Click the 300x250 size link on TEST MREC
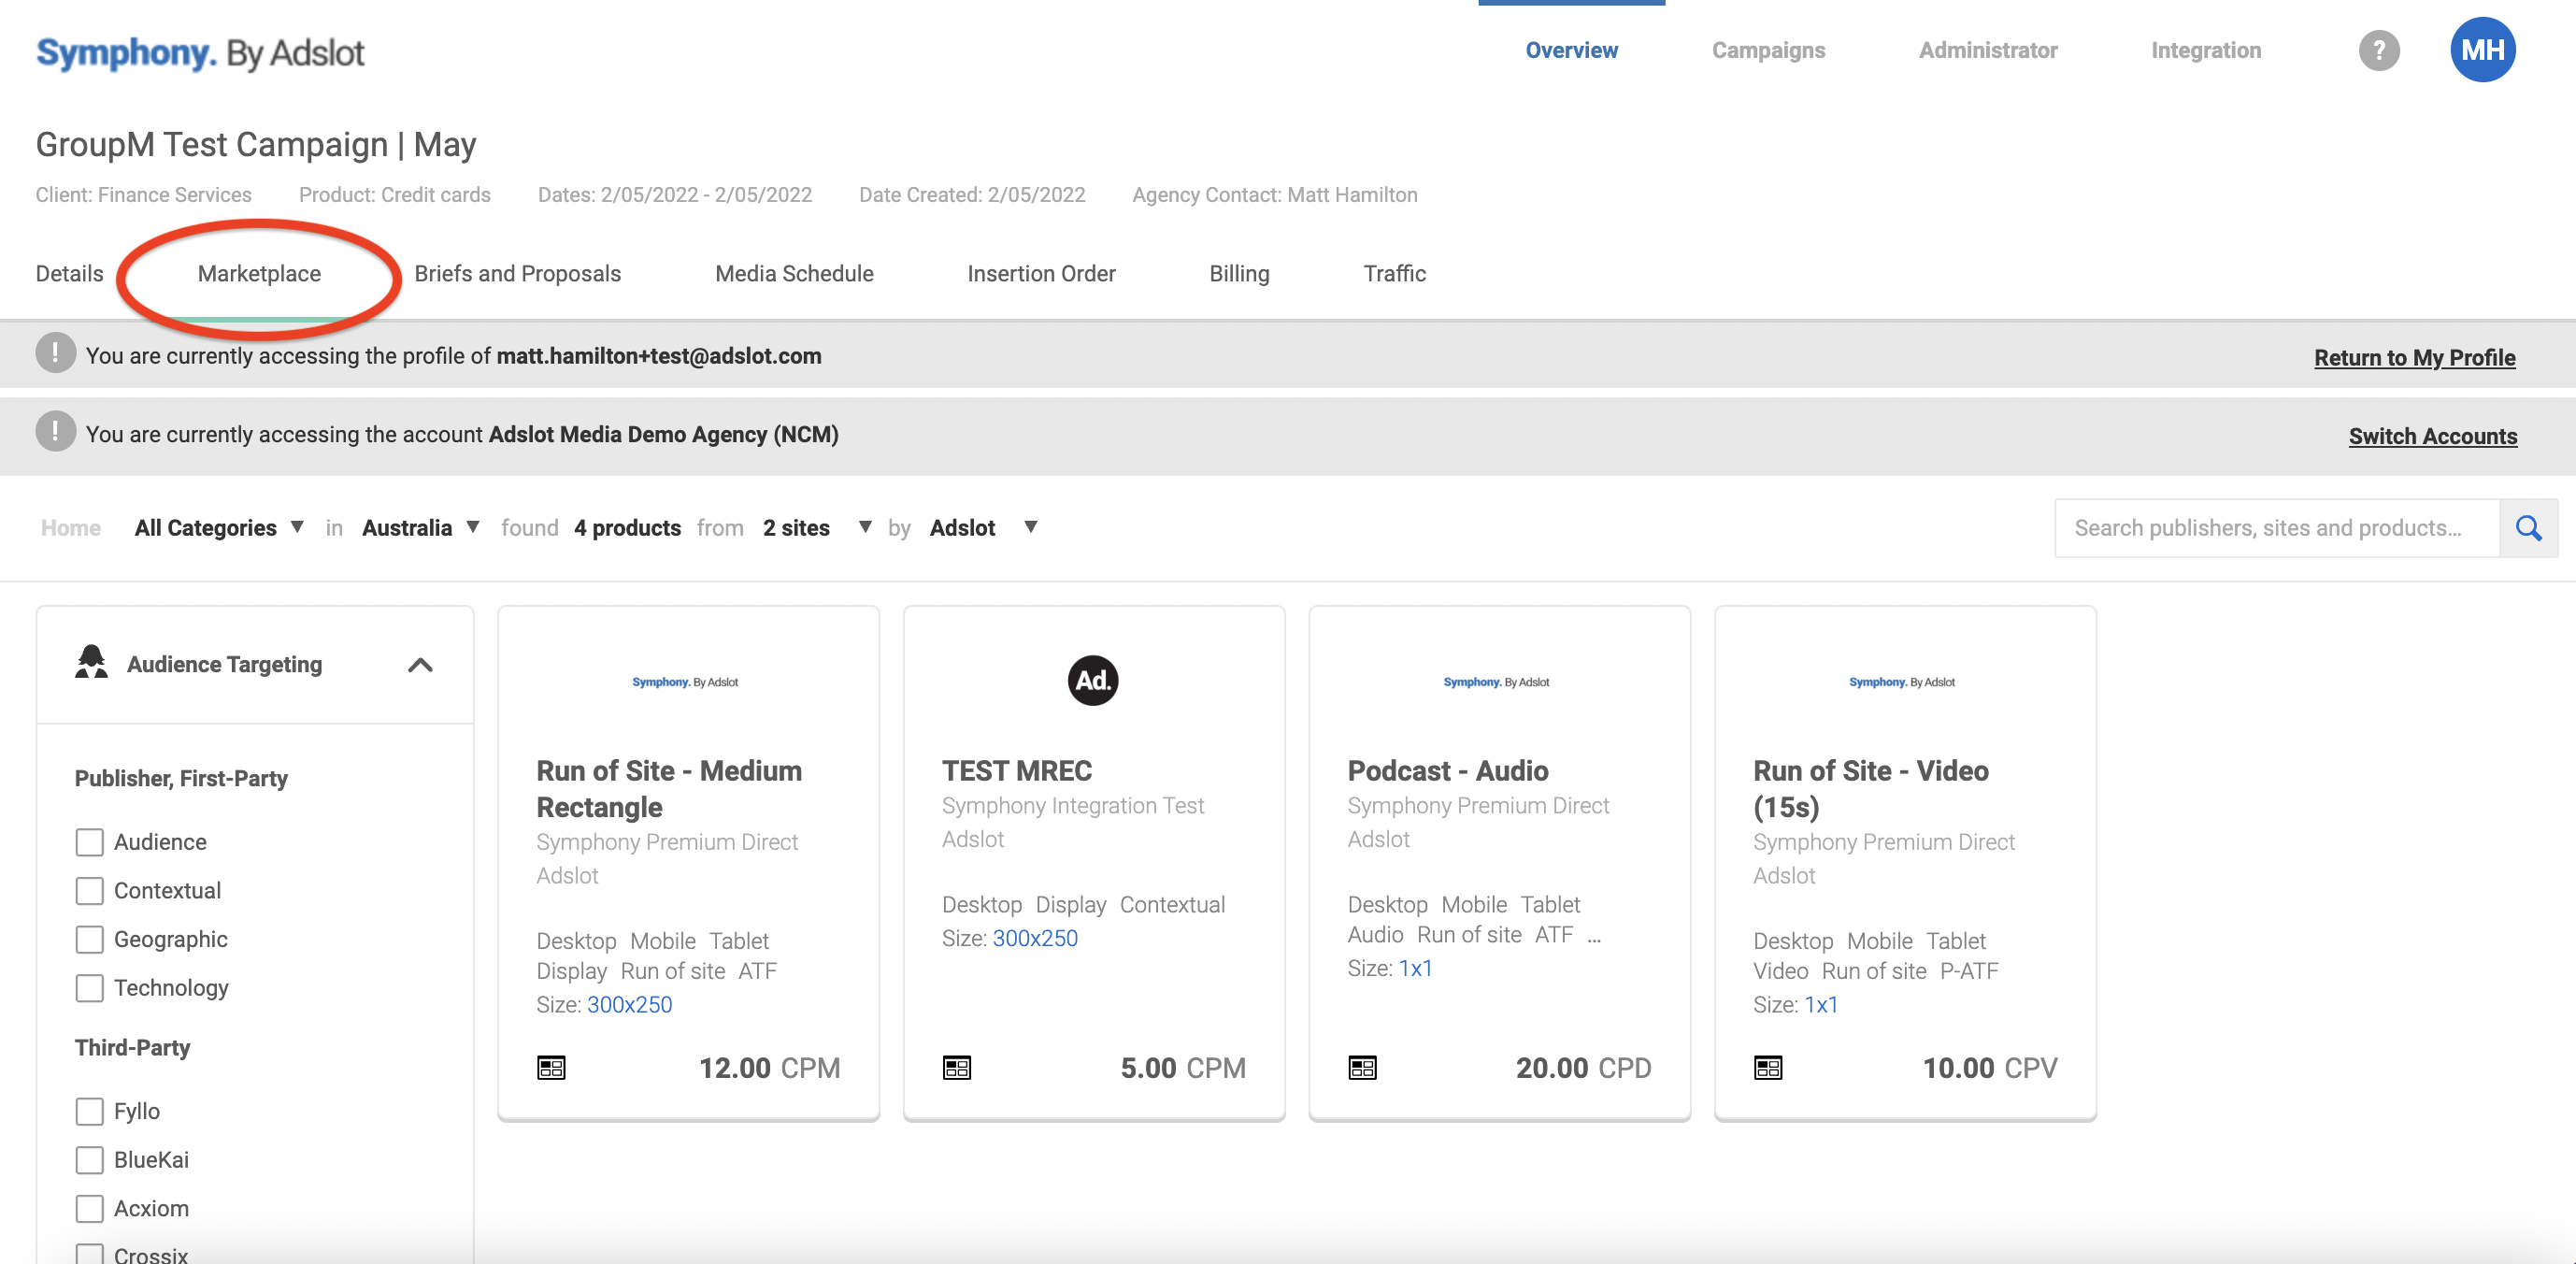Image resolution: width=2576 pixels, height=1264 pixels. [1035, 938]
